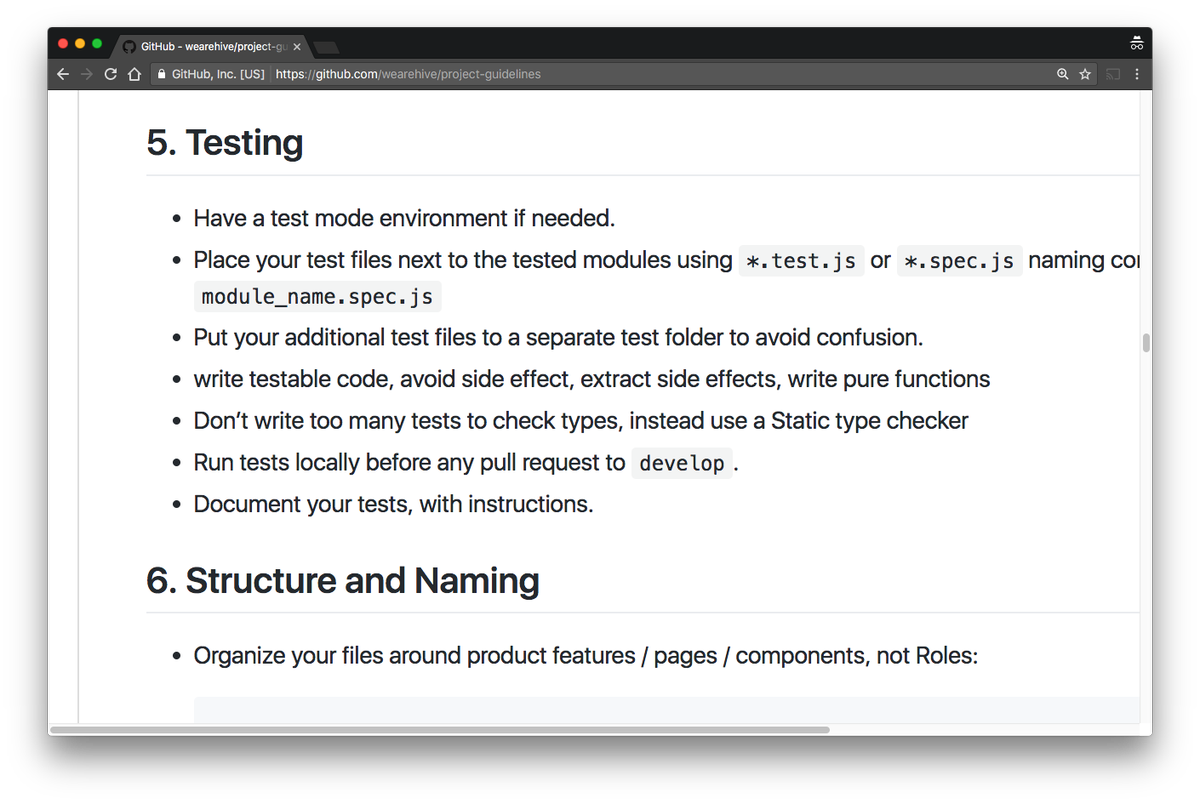Click the '*.spec.js' code snippet
The image size is (1200, 804).
pyautogui.click(x=960, y=261)
